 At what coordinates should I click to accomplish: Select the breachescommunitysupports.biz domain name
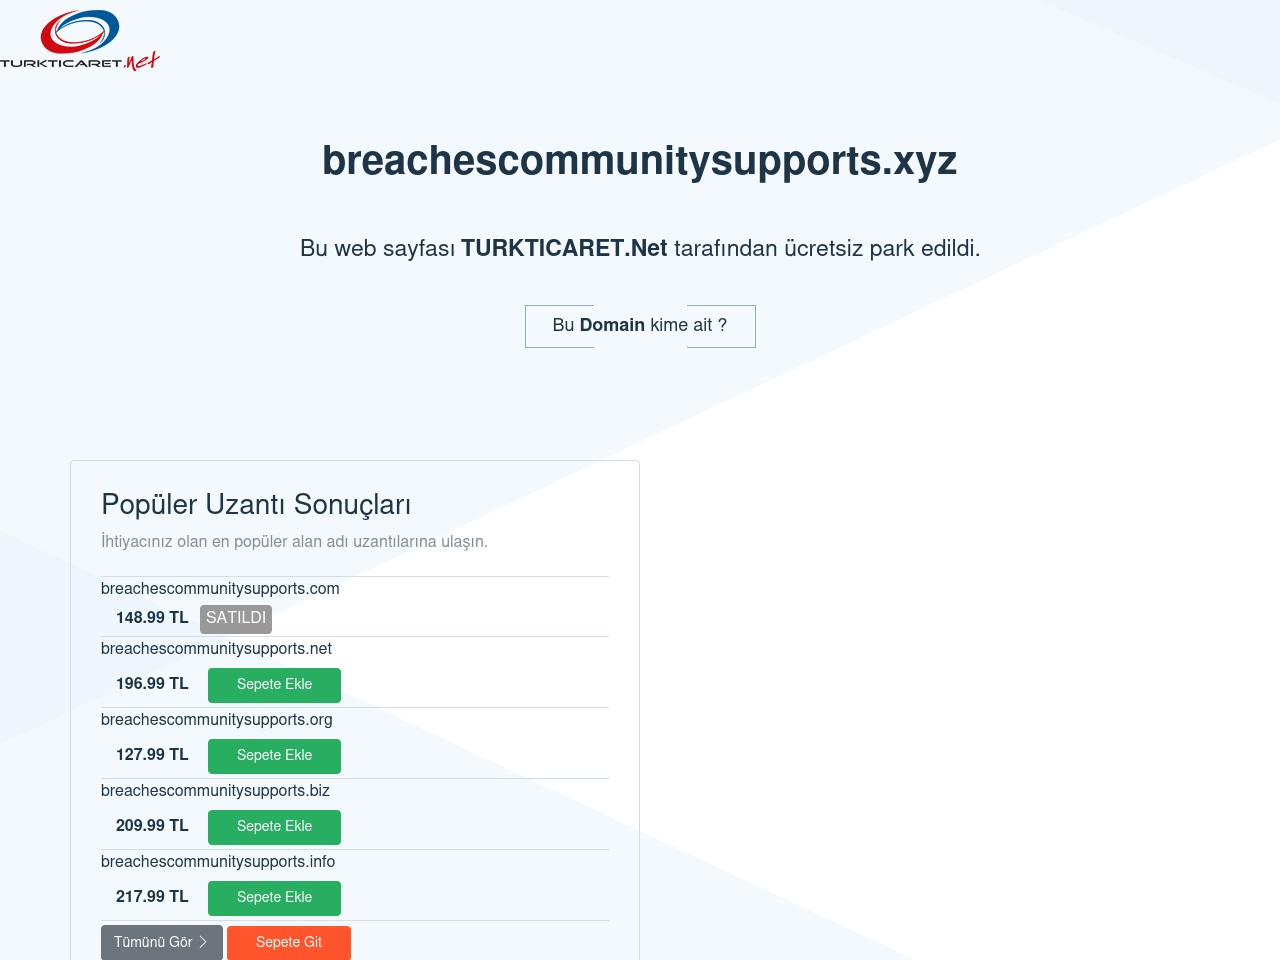pyautogui.click(x=215, y=791)
